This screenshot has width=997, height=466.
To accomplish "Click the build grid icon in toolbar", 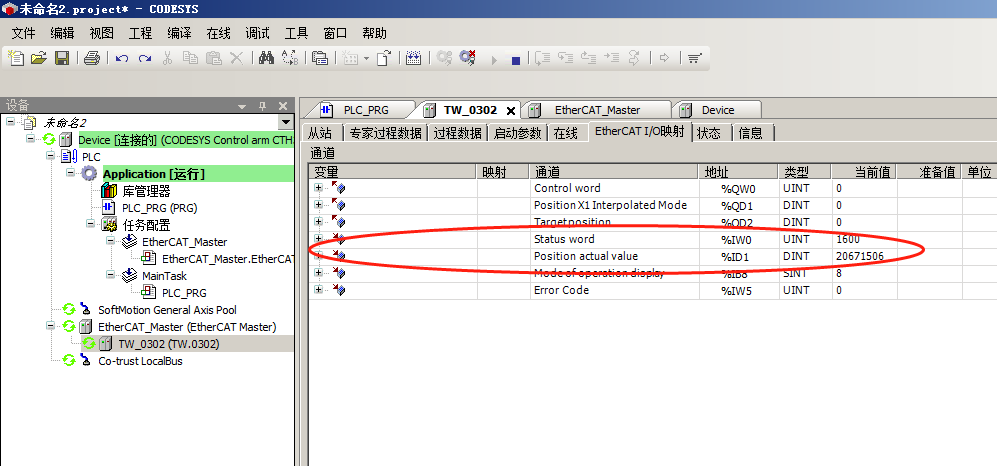I will pyautogui.click(x=414, y=58).
